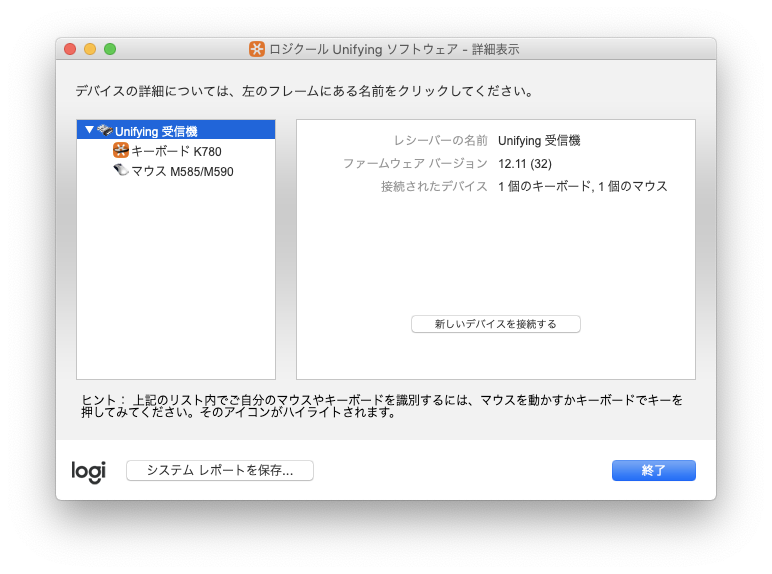The height and width of the screenshot is (574, 772).
Task: Click 新しいデバイスを接続する button
Action: pos(496,324)
